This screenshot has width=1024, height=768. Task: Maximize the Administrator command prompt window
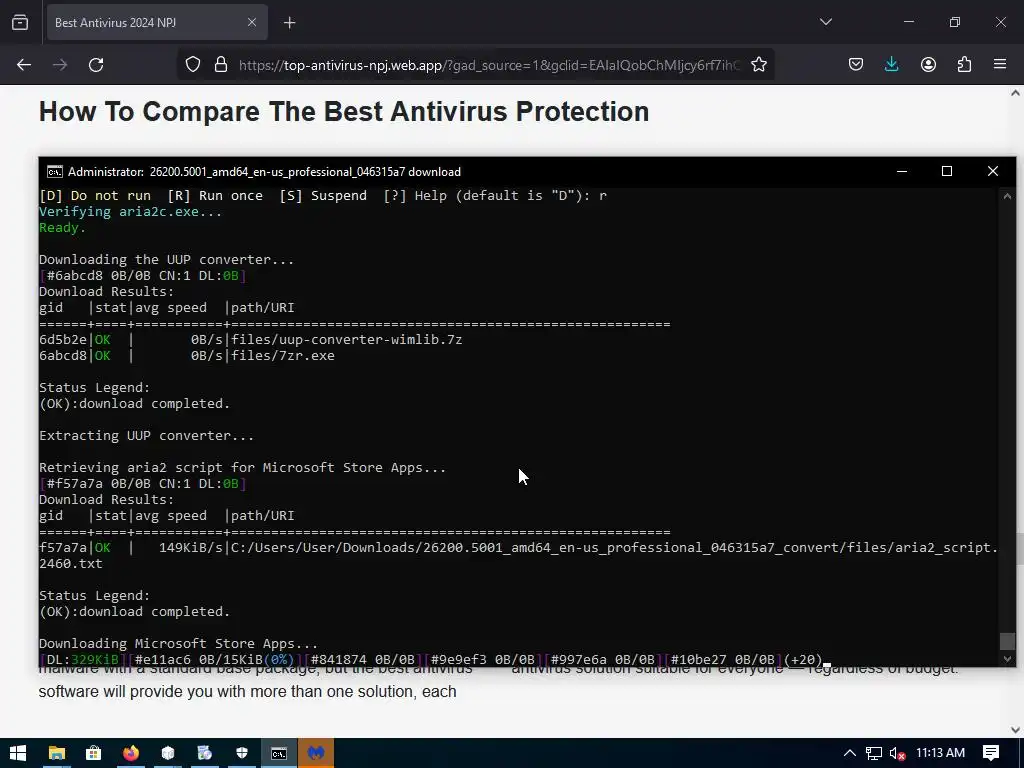click(x=947, y=171)
